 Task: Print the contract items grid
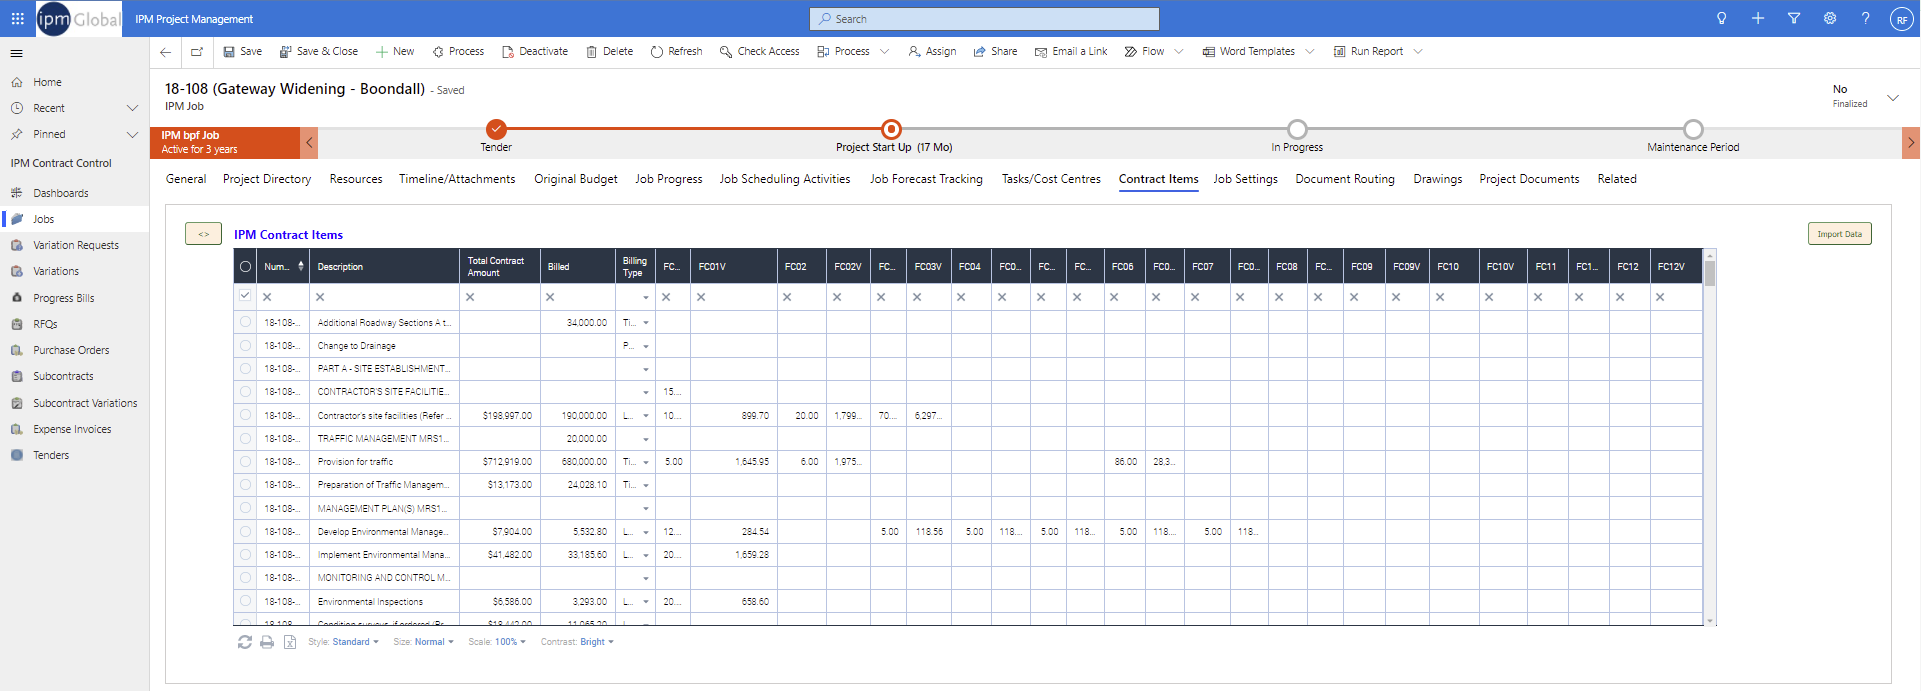click(x=267, y=642)
